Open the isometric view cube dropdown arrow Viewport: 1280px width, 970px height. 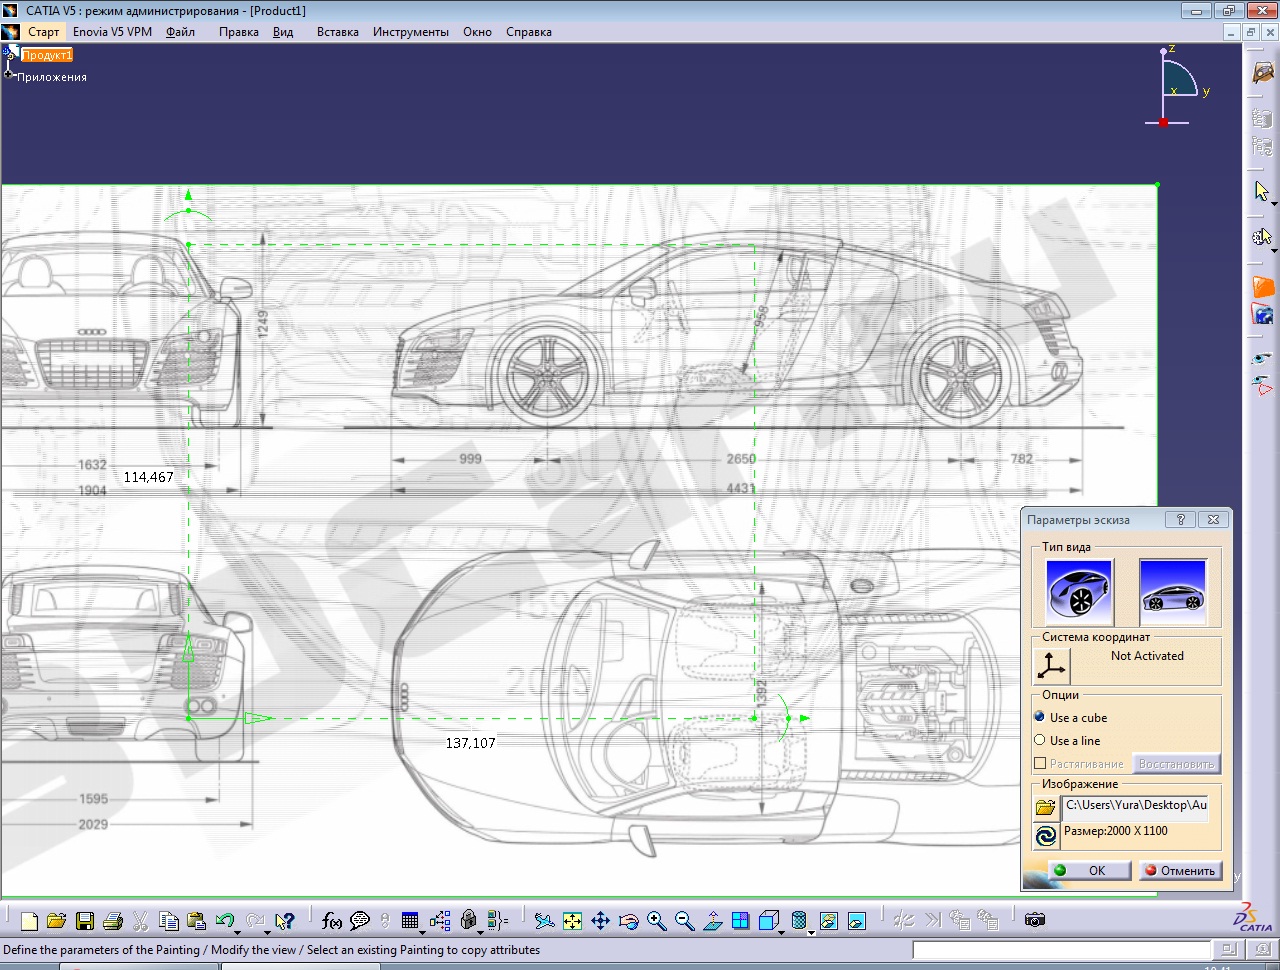[782, 932]
